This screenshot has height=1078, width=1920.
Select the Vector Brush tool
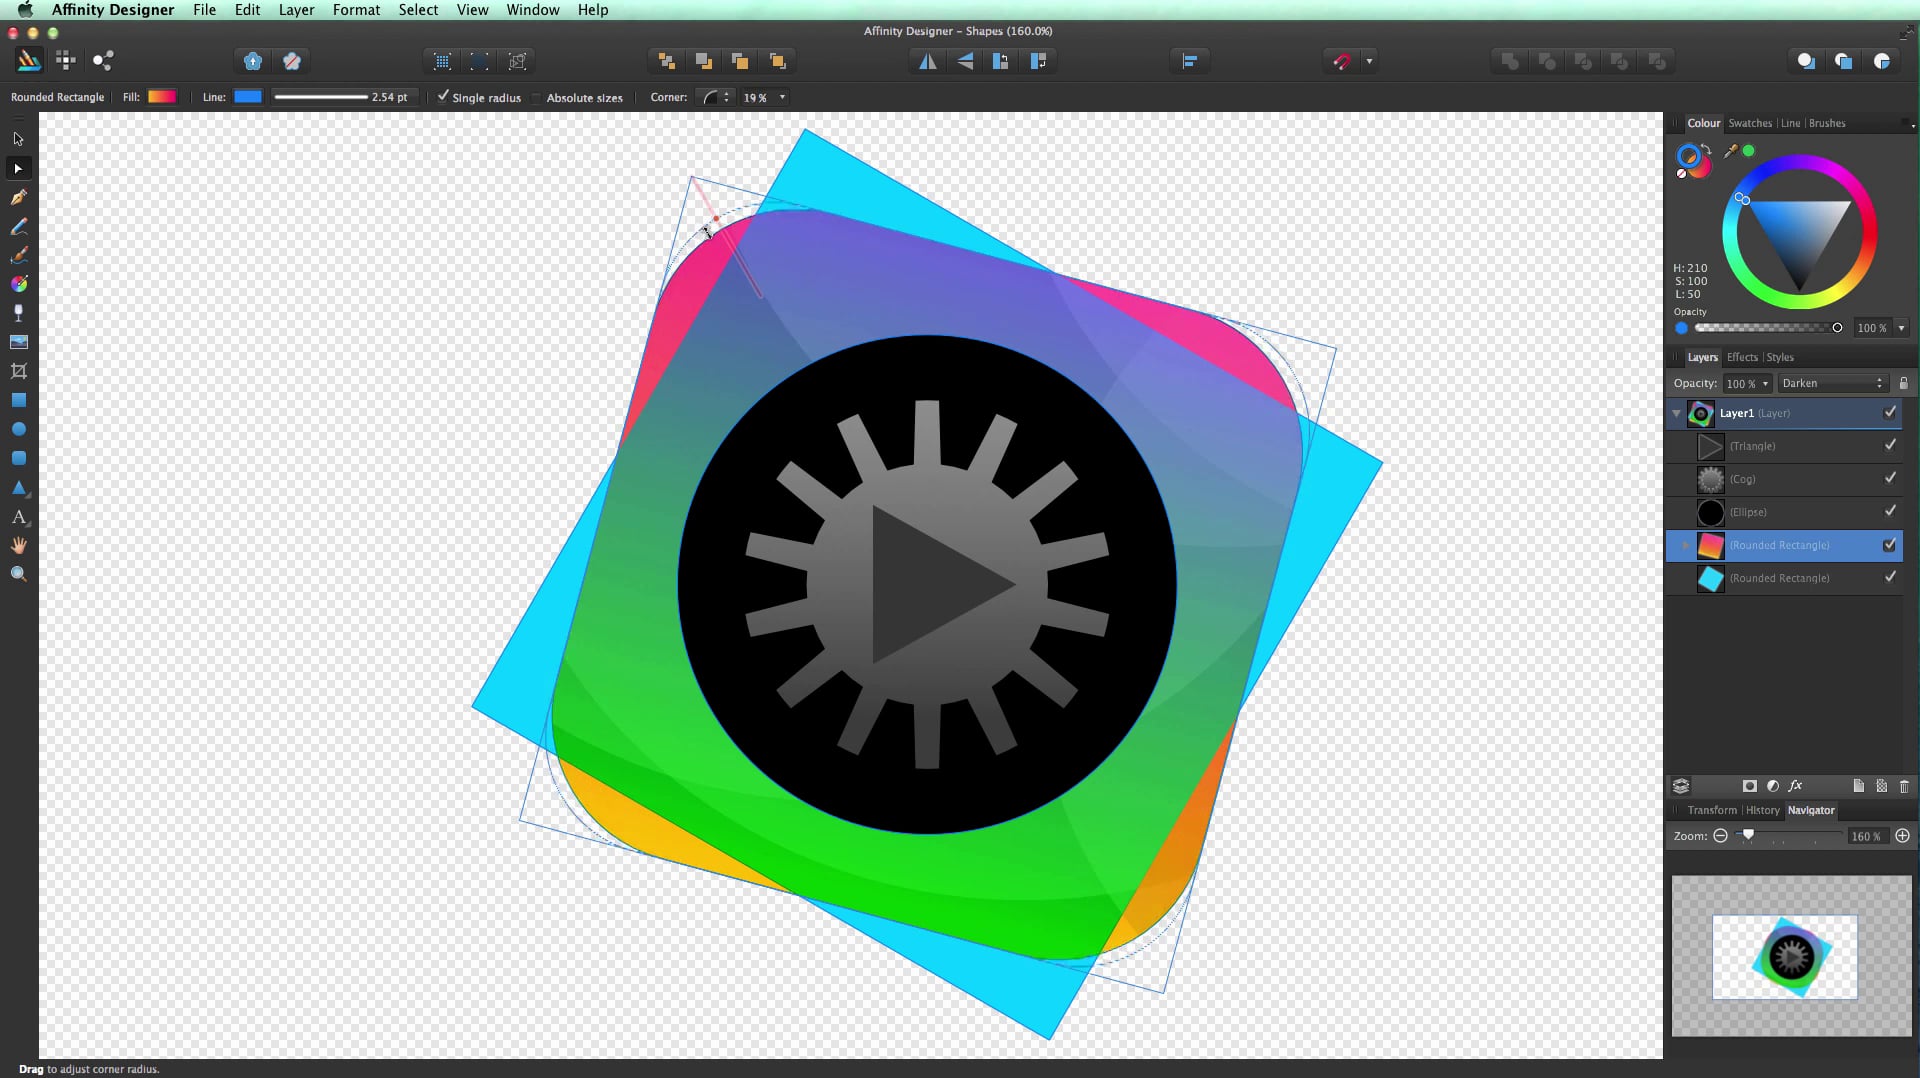click(18, 255)
